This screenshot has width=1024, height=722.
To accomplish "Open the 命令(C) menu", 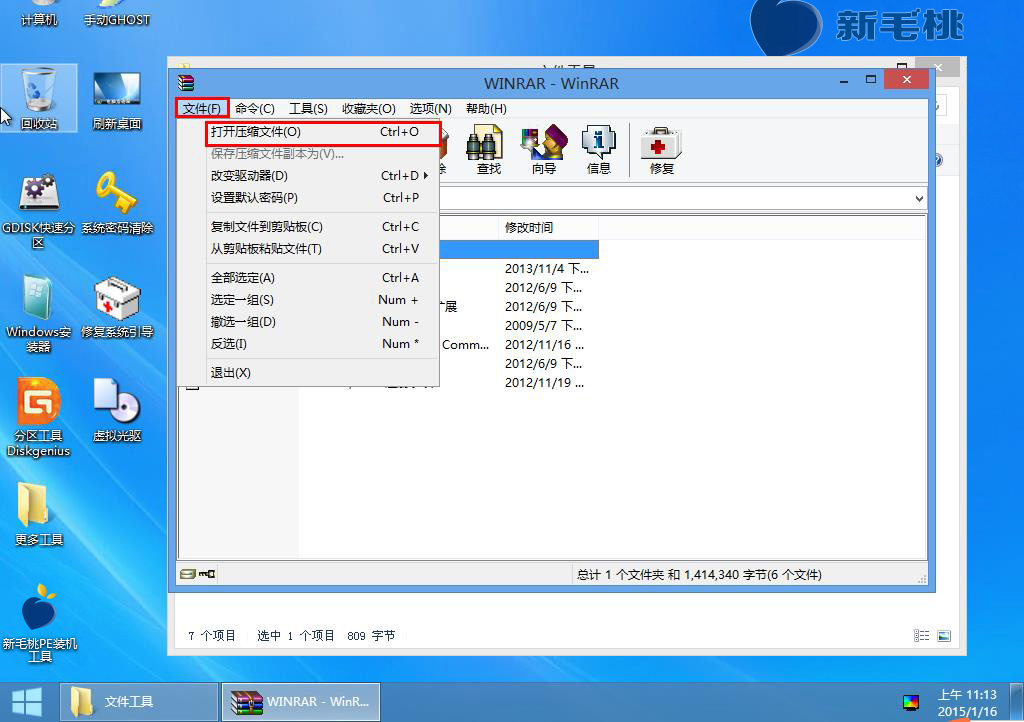I will click(255, 108).
